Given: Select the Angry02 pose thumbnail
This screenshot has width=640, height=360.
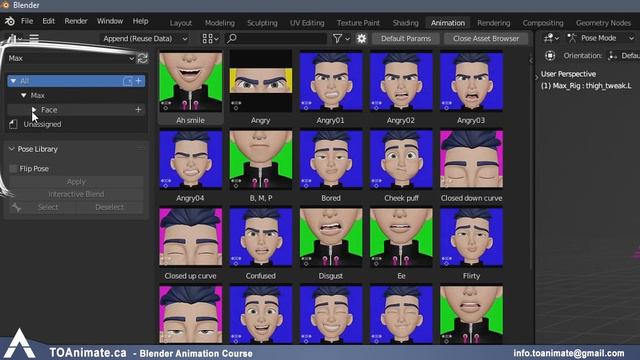Looking at the screenshot, I should (401, 82).
